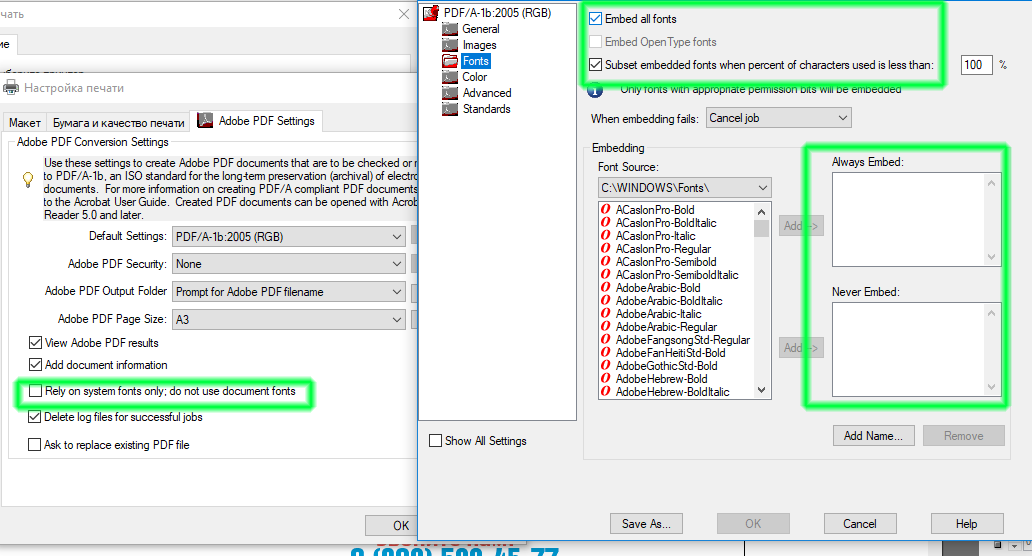
Task: Click the General folder icon in settings tree
Action: click(x=450, y=29)
